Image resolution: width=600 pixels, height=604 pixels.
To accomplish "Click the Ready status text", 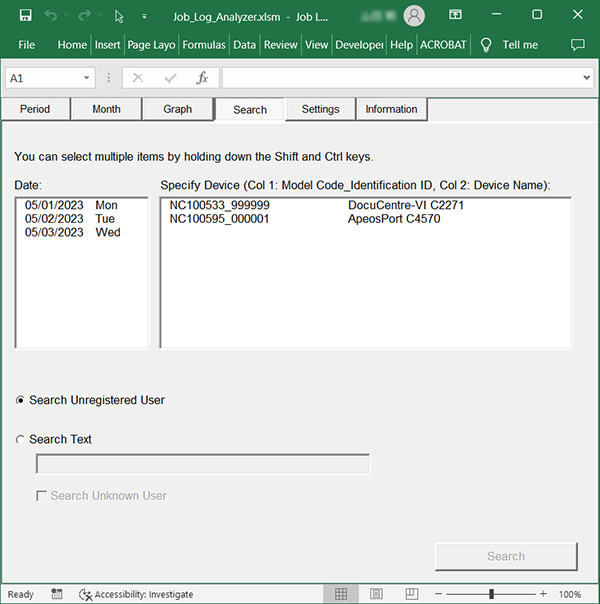I will pos(21,594).
